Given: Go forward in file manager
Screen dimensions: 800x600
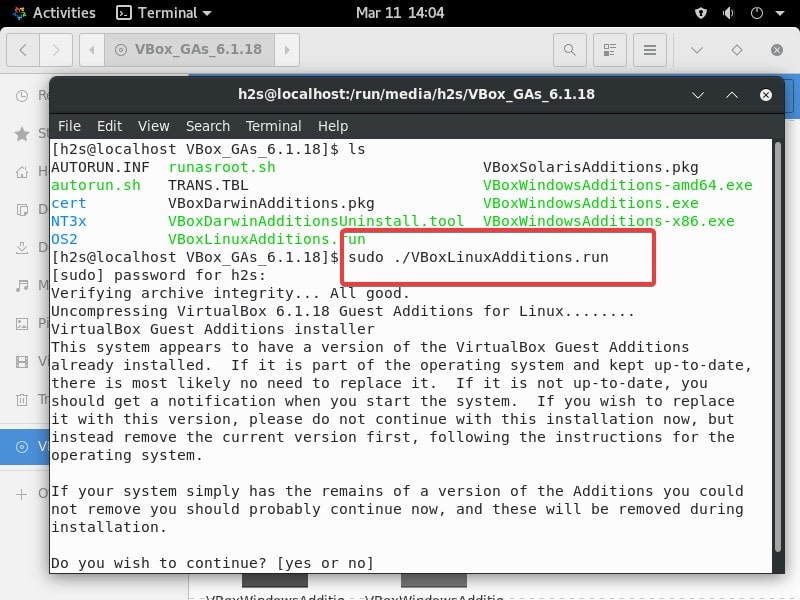Looking at the screenshot, I should (x=56, y=50).
